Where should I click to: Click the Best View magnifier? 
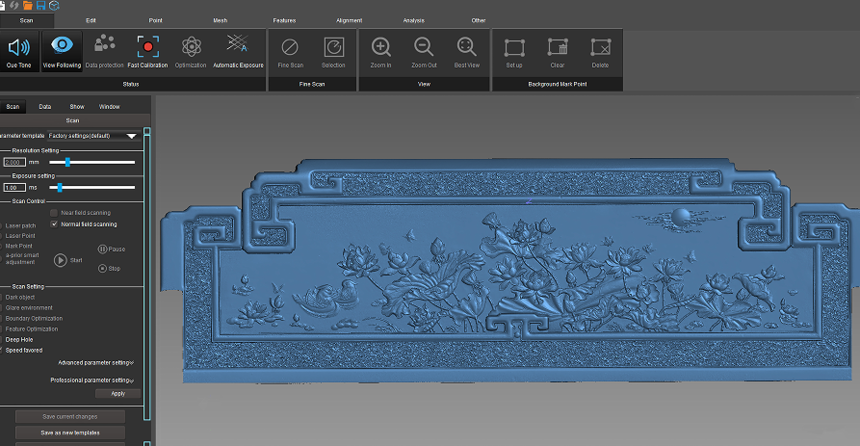[467, 47]
